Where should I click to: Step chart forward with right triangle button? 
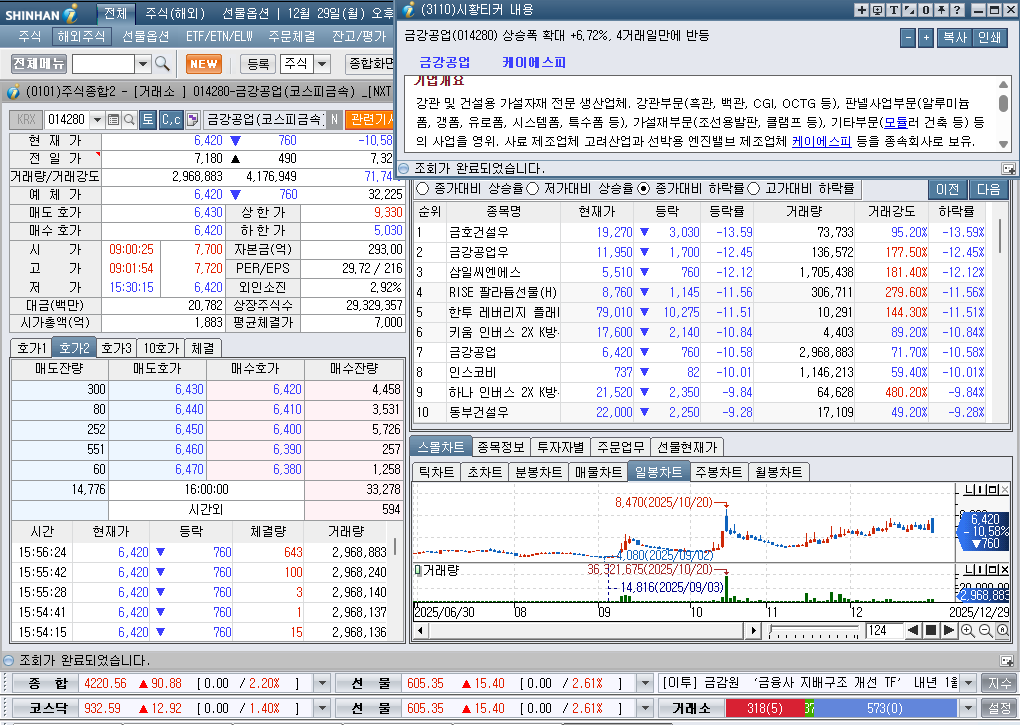pos(949,630)
